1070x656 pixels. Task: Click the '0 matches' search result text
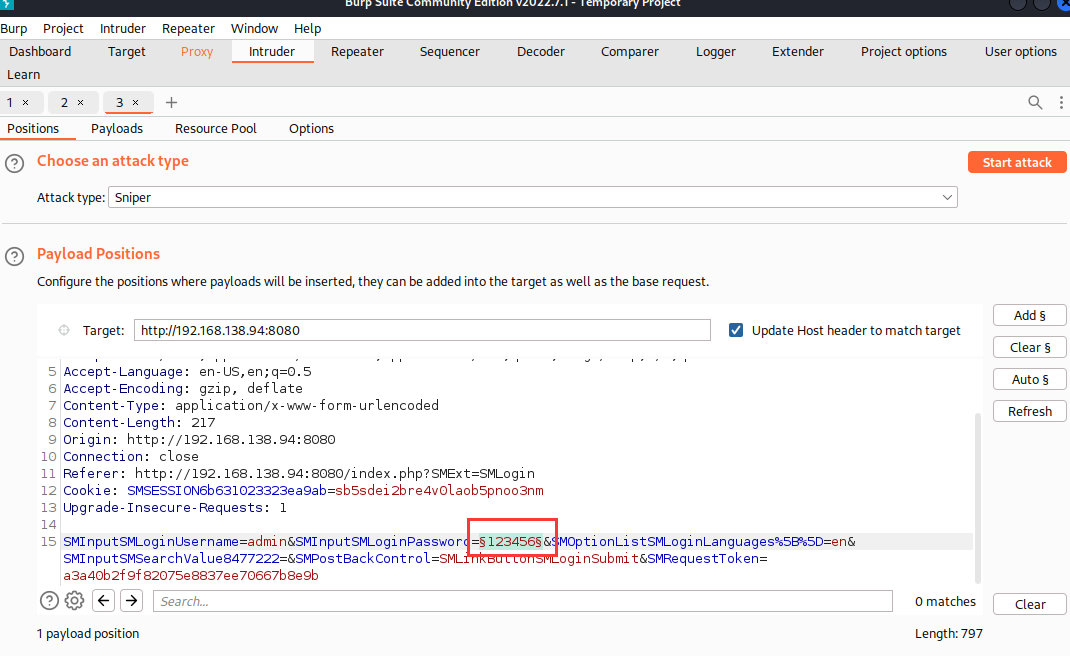click(x=945, y=601)
